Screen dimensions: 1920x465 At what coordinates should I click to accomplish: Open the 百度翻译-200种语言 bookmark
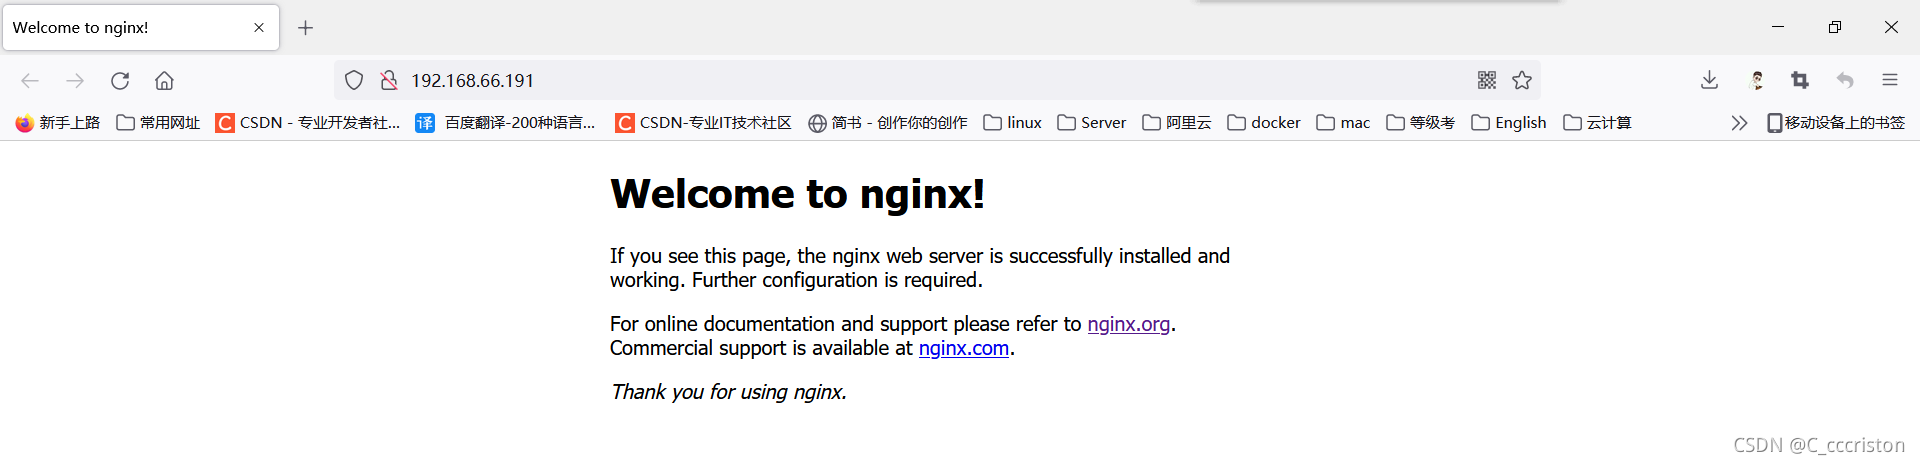pyautogui.click(x=506, y=123)
